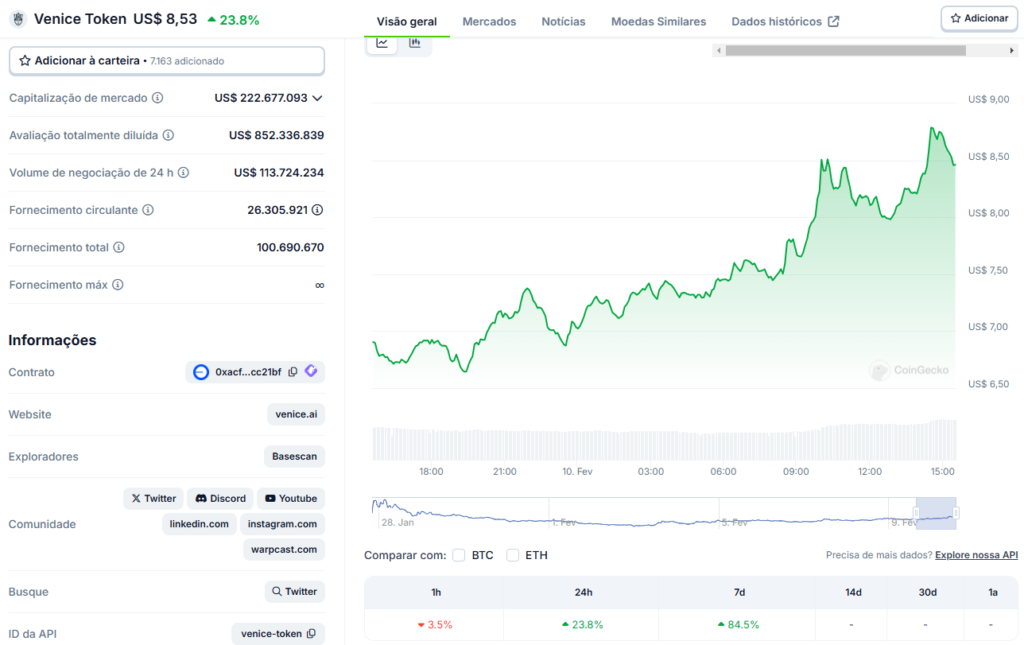Open info icon beside Volume de negociação de 24 h
The width and height of the screenshot is (1024, 645).
184,172
